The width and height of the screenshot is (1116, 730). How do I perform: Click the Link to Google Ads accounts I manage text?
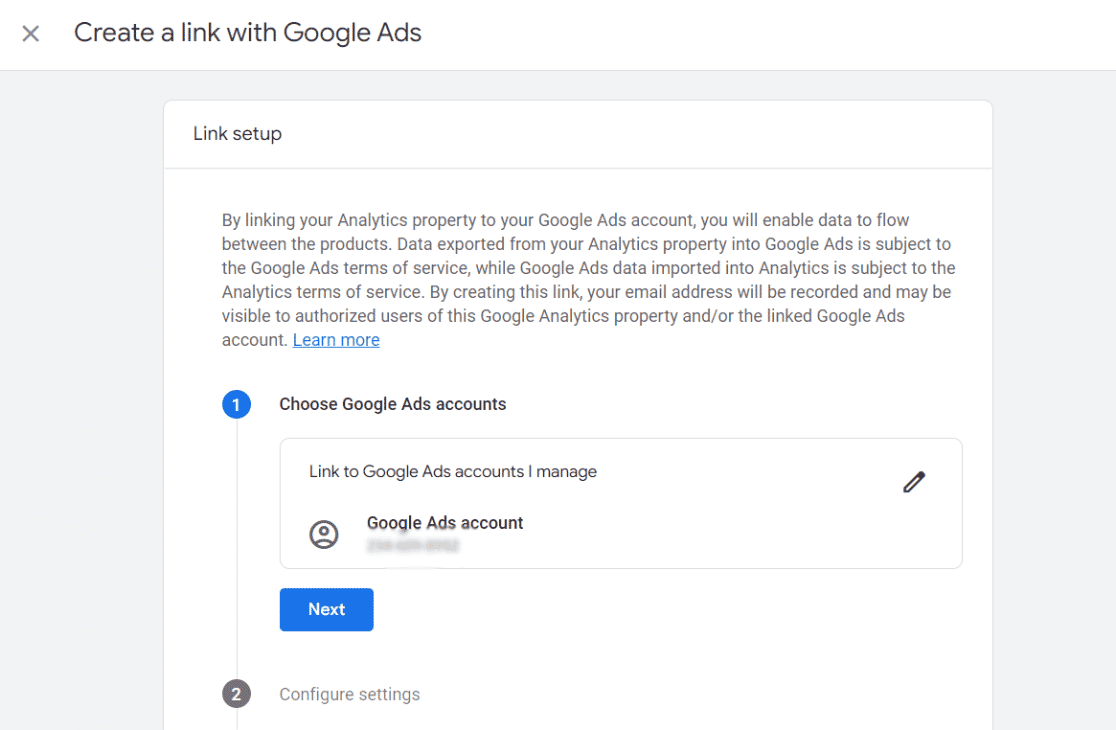pos(452,471)
